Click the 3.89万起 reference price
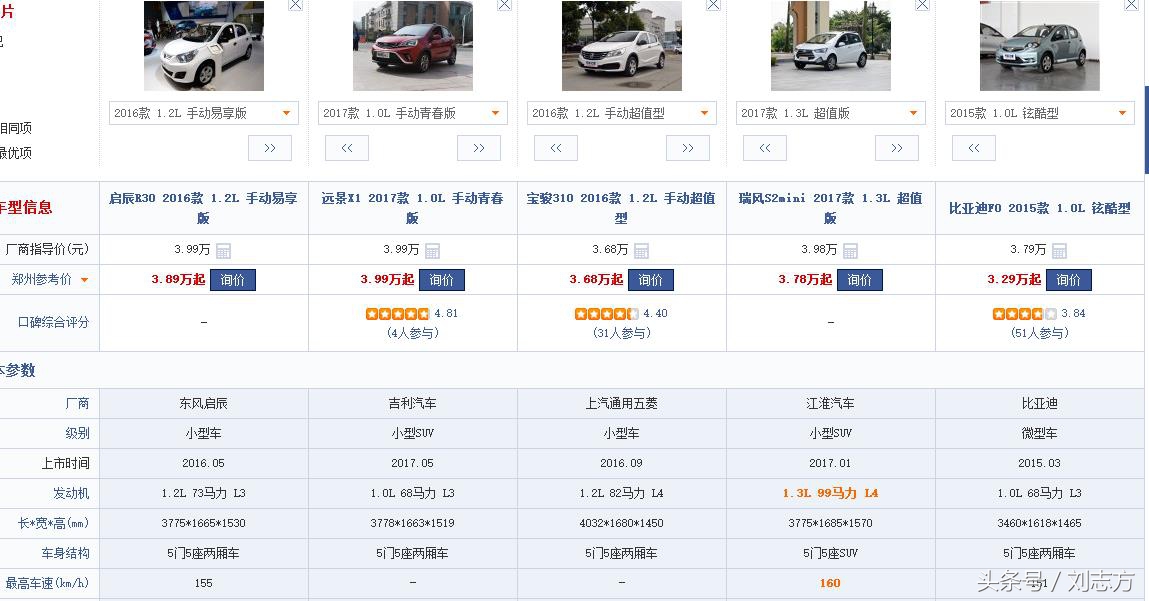Screen dimensions: 1149x601 [178, 279]
